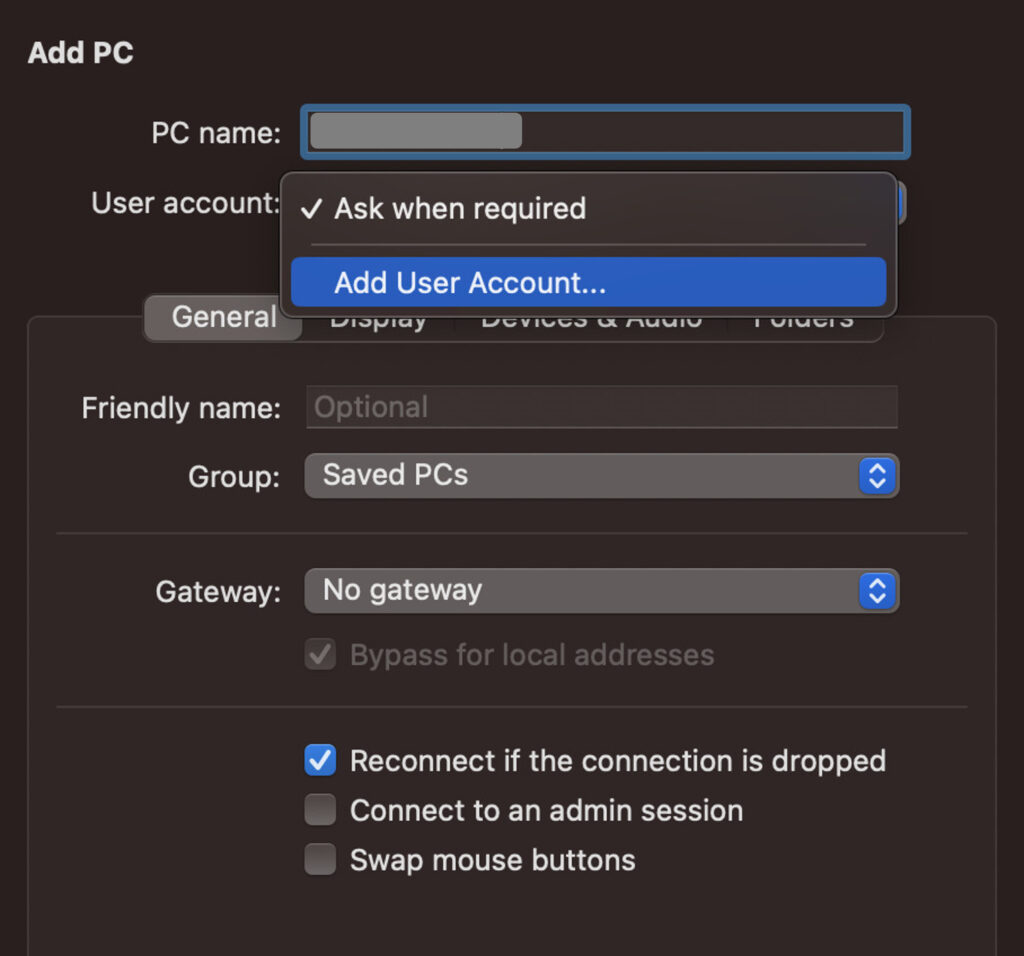Open the Group dropdown showing Saved PCs
1024x956 pixels.
[x=601, y=476]
